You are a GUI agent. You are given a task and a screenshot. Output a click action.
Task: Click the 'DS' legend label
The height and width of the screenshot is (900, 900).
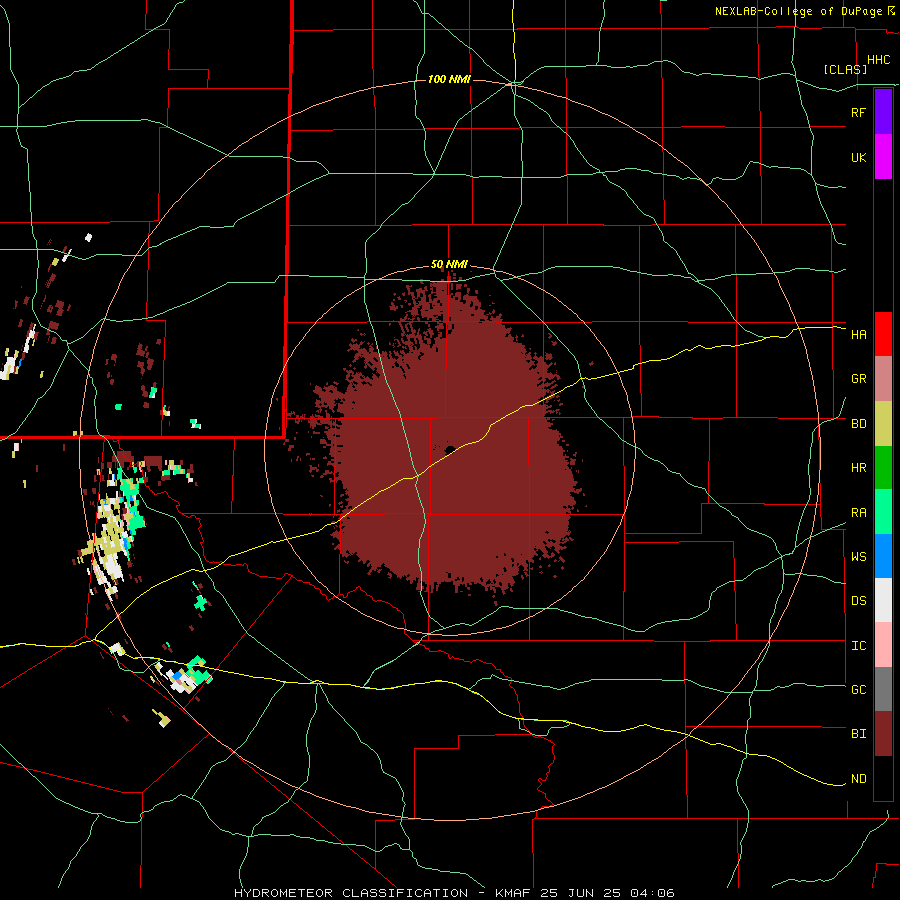coord(858,601)
